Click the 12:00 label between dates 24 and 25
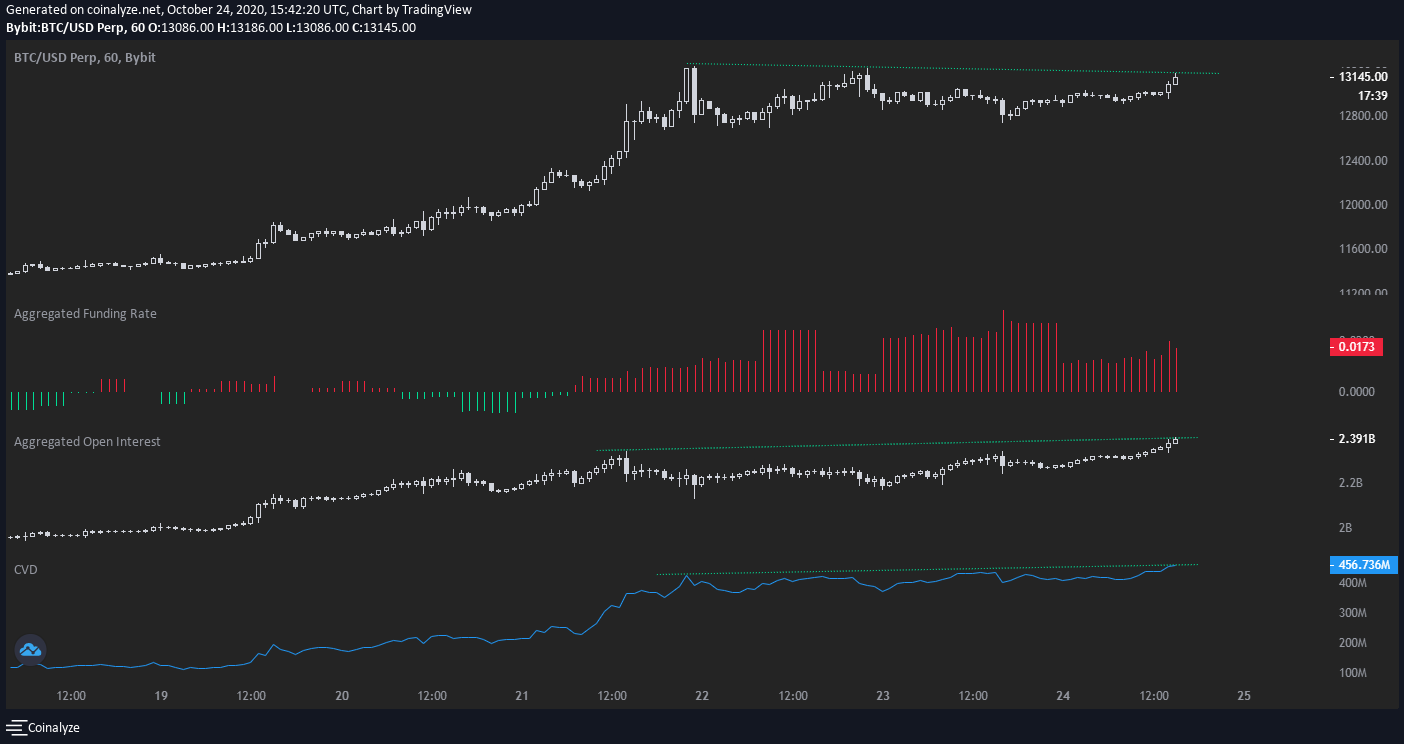The image size is (1404, 744). tap(1154, 695)
